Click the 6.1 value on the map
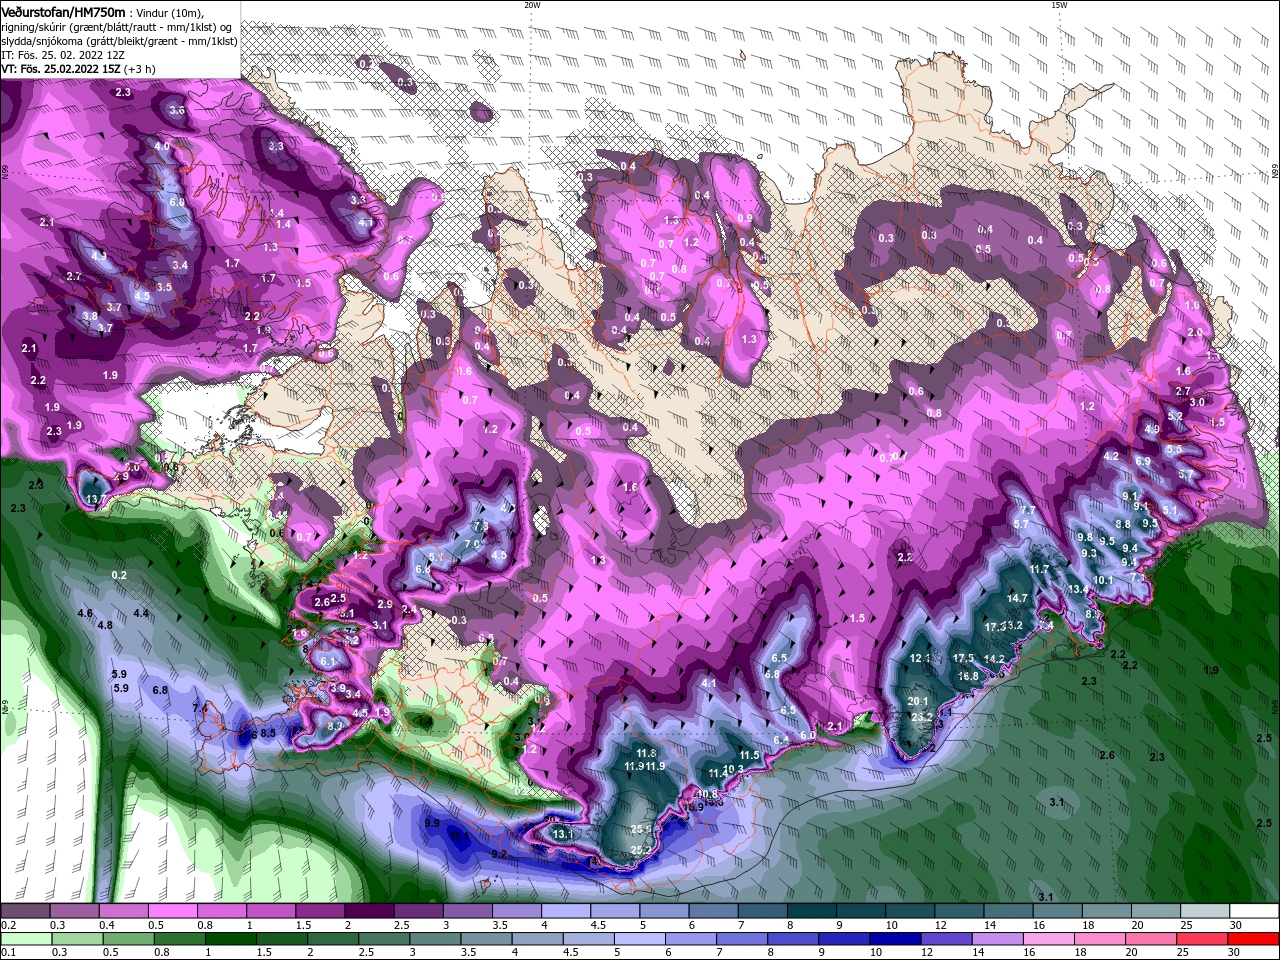Viewport: 1280px width, 960px height. tap(328, 662)
